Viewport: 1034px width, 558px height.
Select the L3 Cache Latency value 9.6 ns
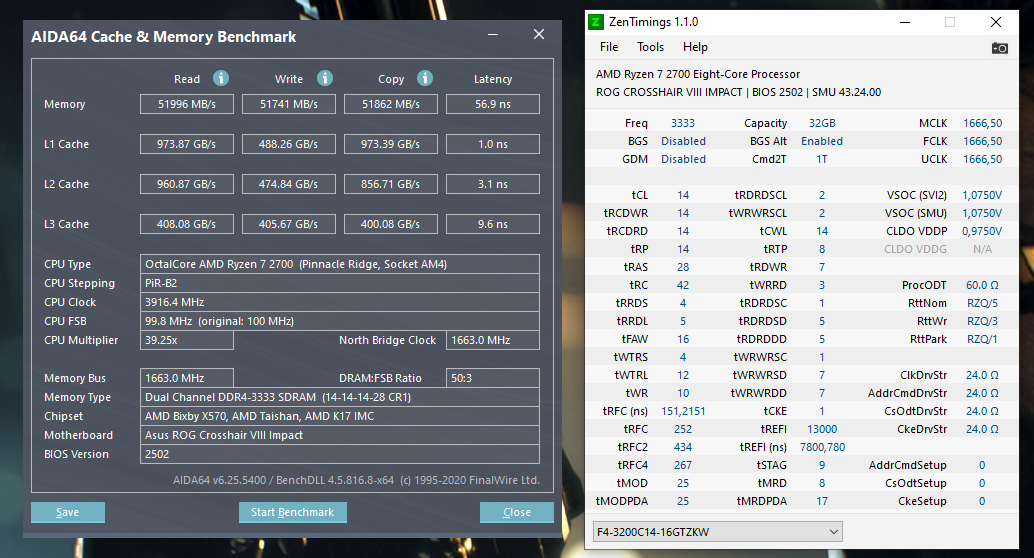tap(493, 224)
